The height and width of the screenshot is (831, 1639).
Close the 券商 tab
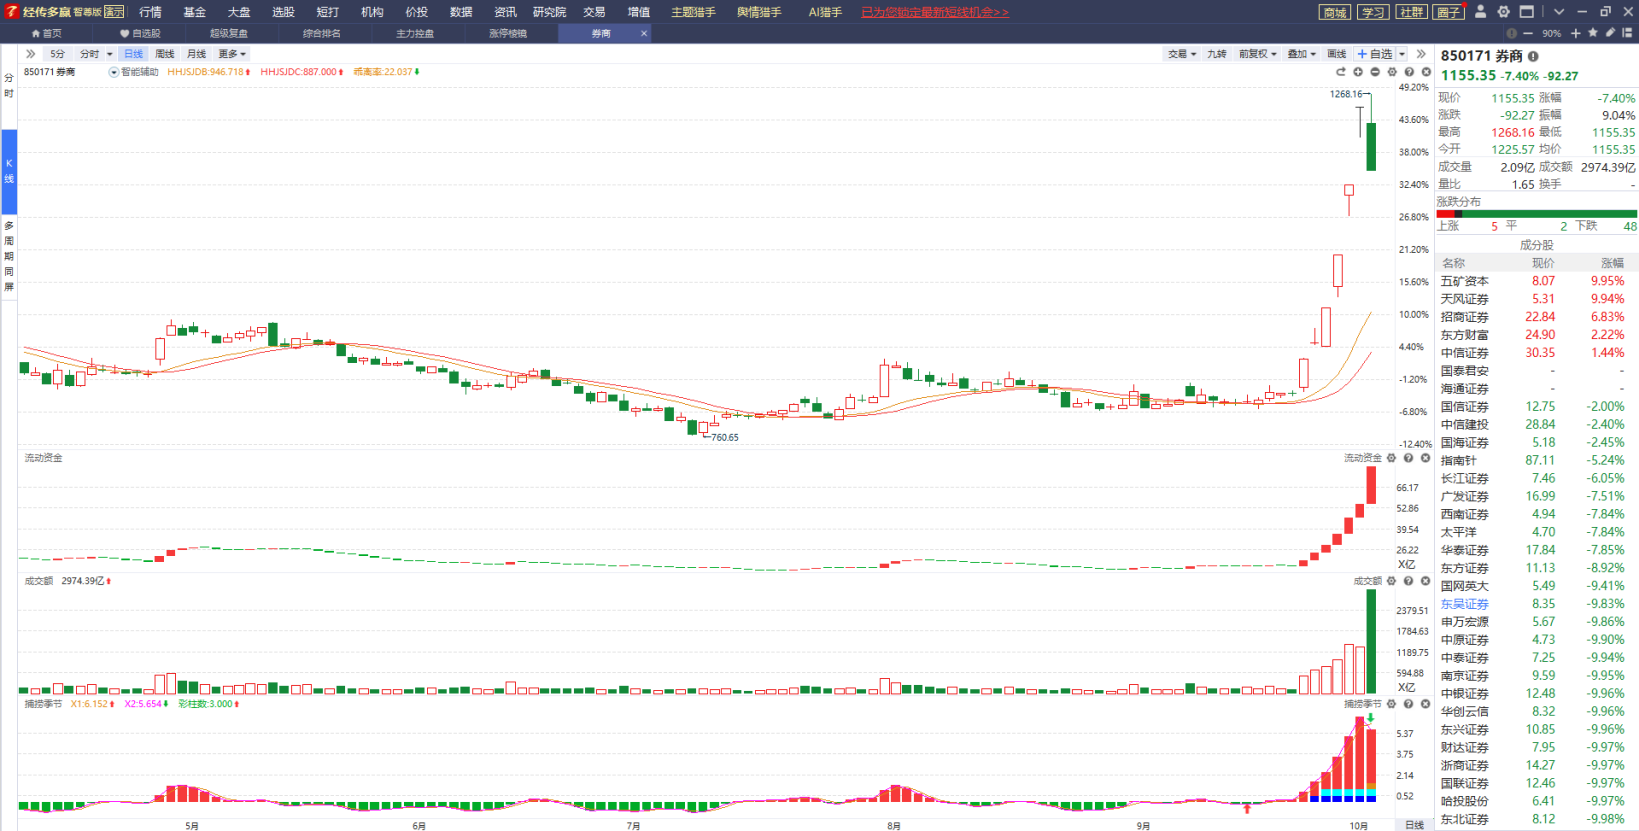click(x=644, y=33)
